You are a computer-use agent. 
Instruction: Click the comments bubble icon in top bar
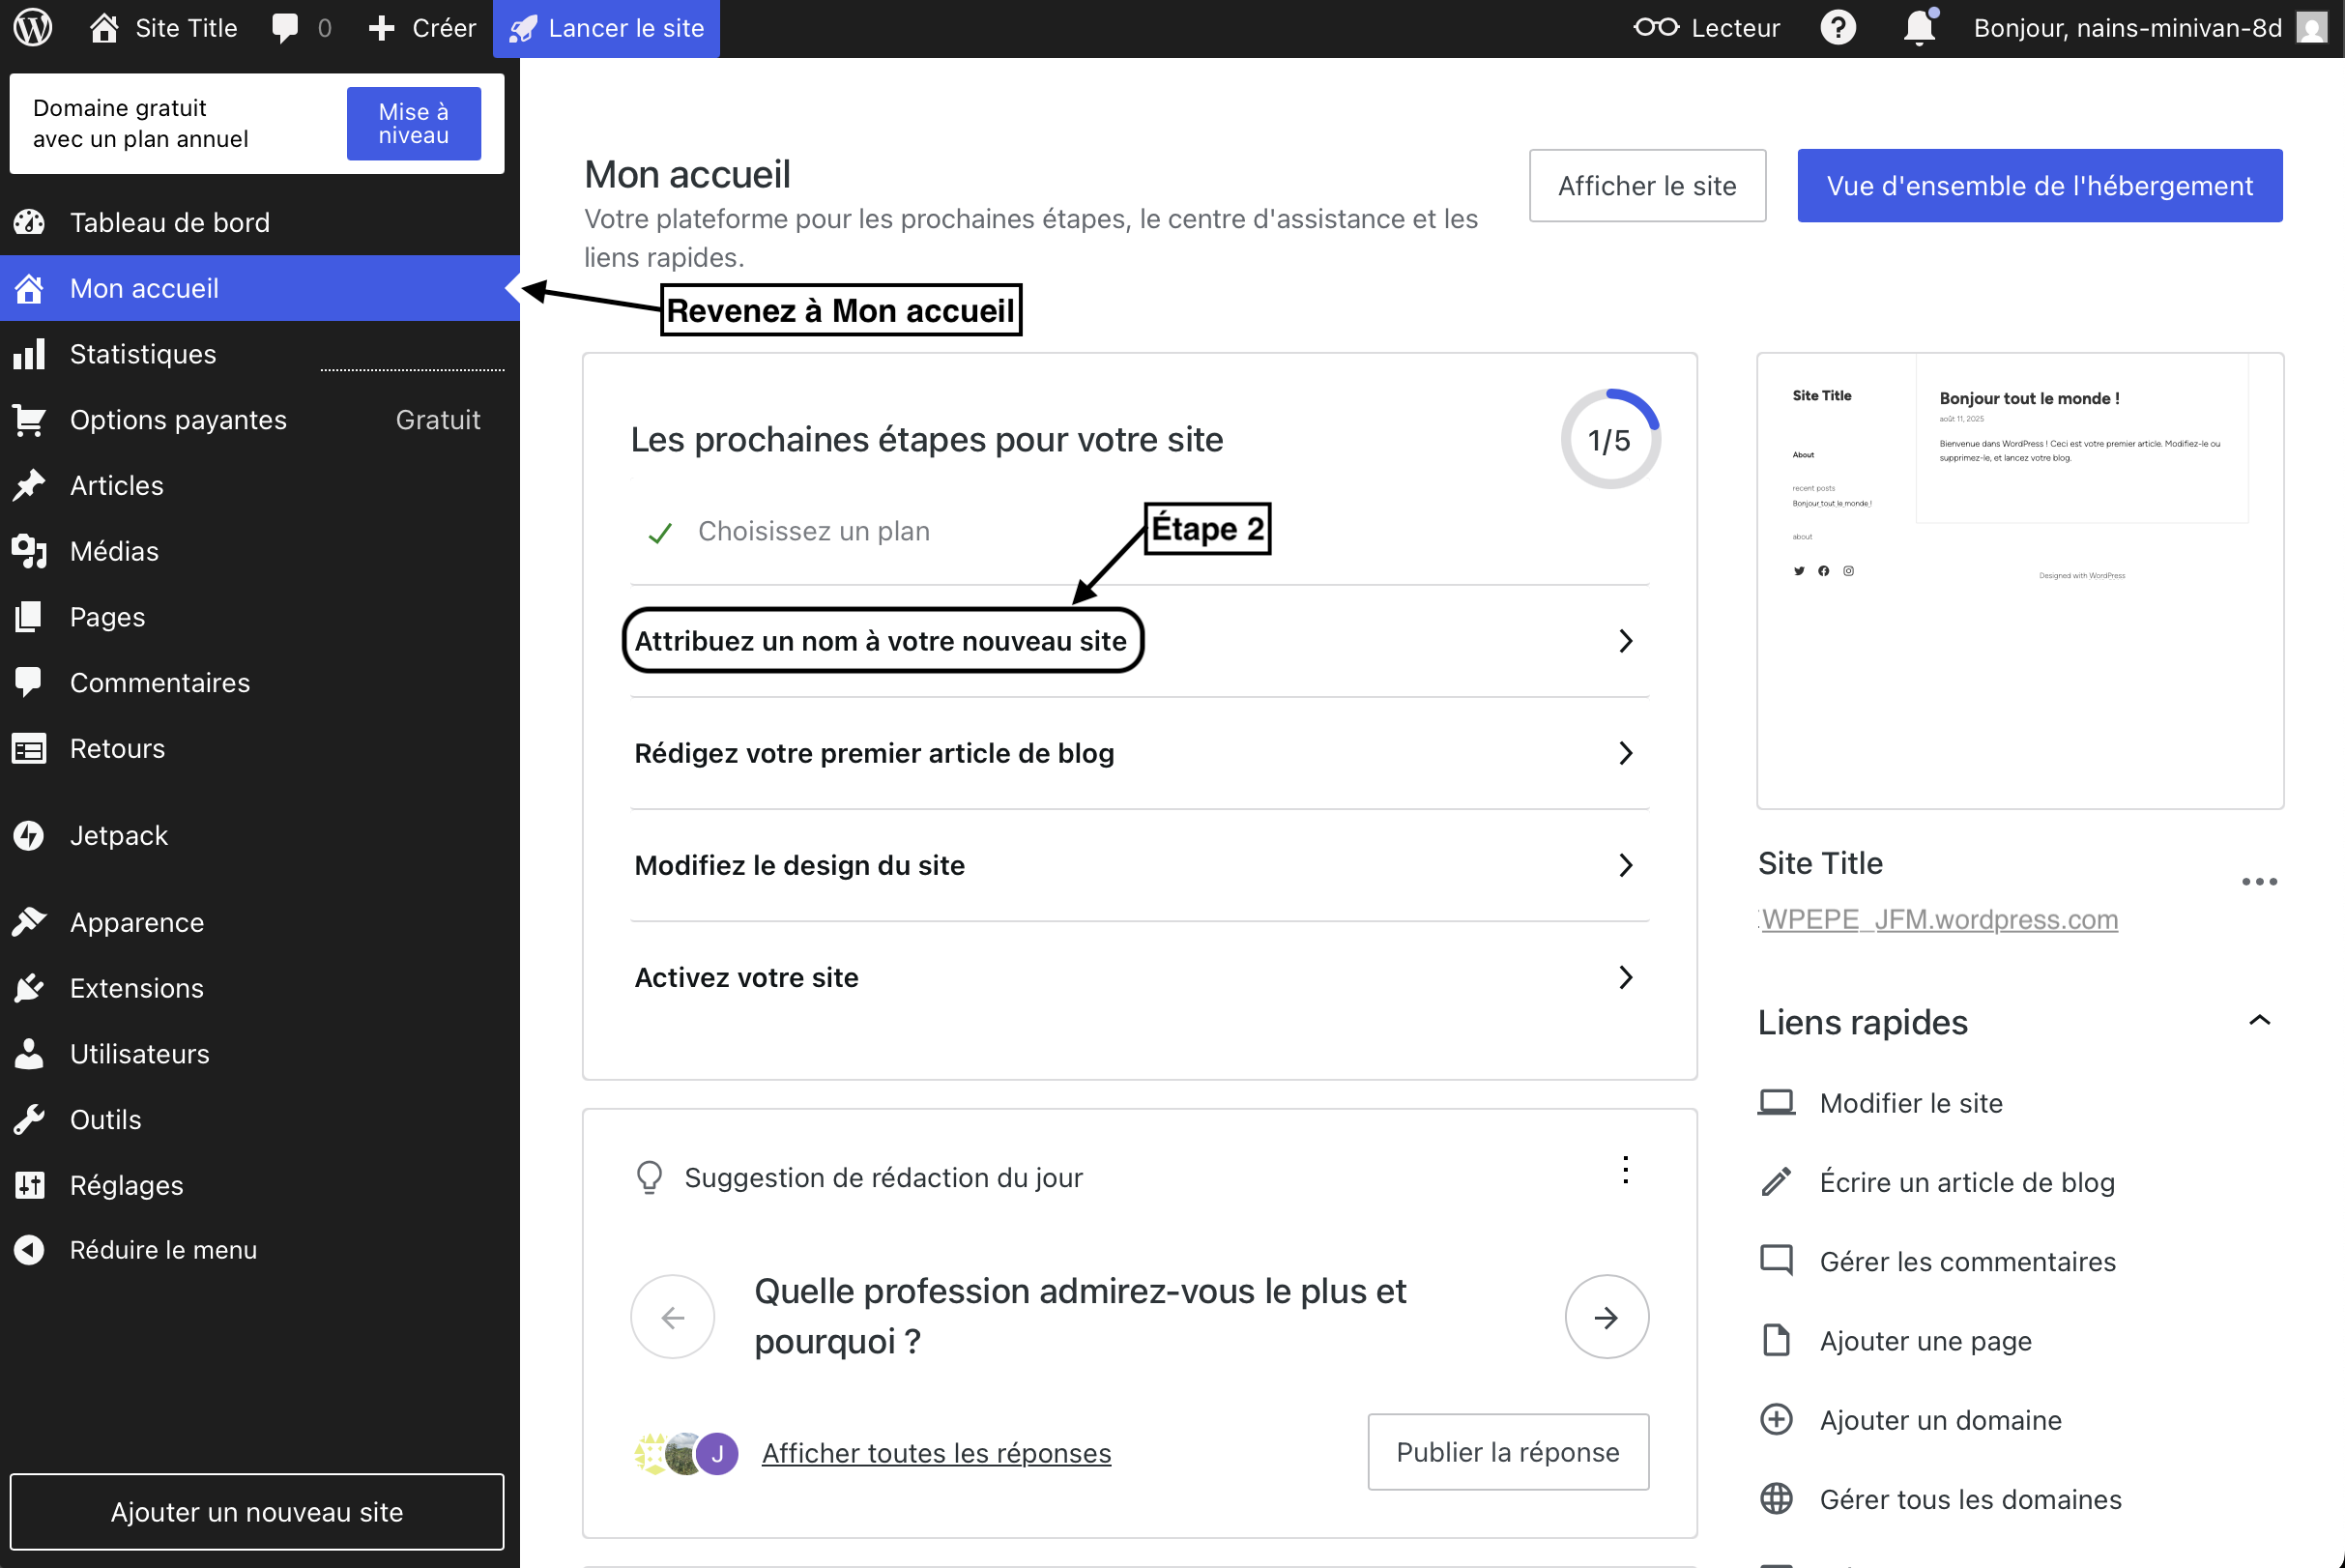pos(285,28)
